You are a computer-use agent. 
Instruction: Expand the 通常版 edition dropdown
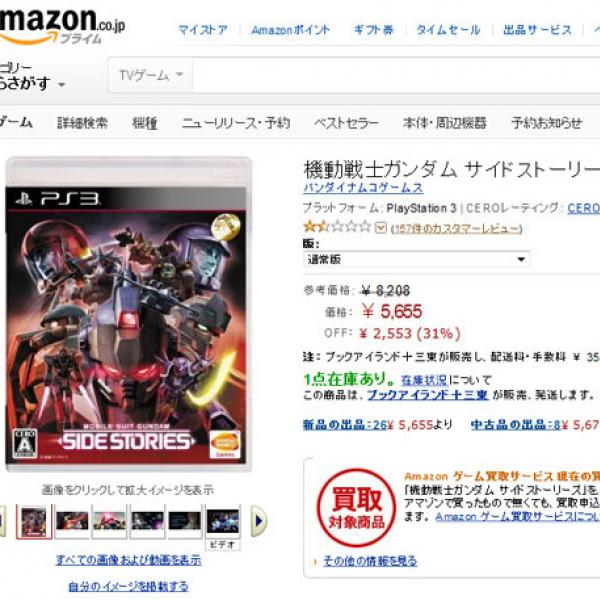[x=416, y=259]
